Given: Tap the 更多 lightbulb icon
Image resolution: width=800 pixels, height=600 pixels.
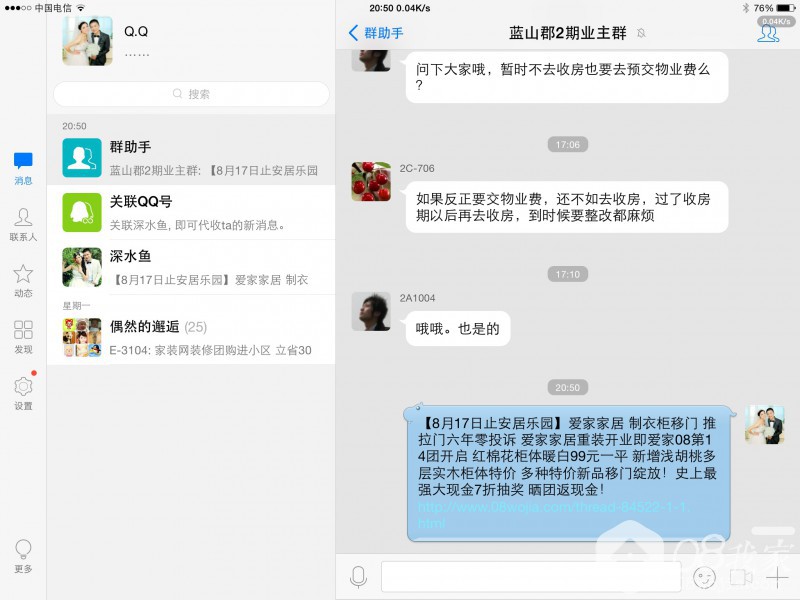Looking at the screenshot, I should 23,556.
